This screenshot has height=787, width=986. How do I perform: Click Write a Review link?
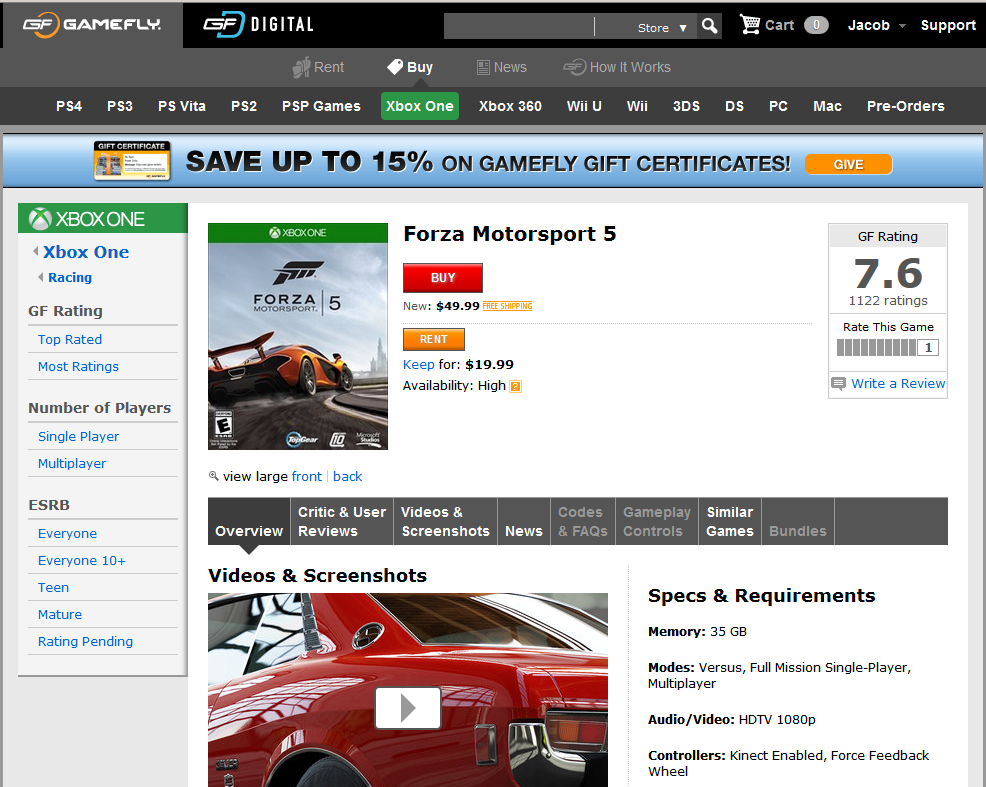898,383
